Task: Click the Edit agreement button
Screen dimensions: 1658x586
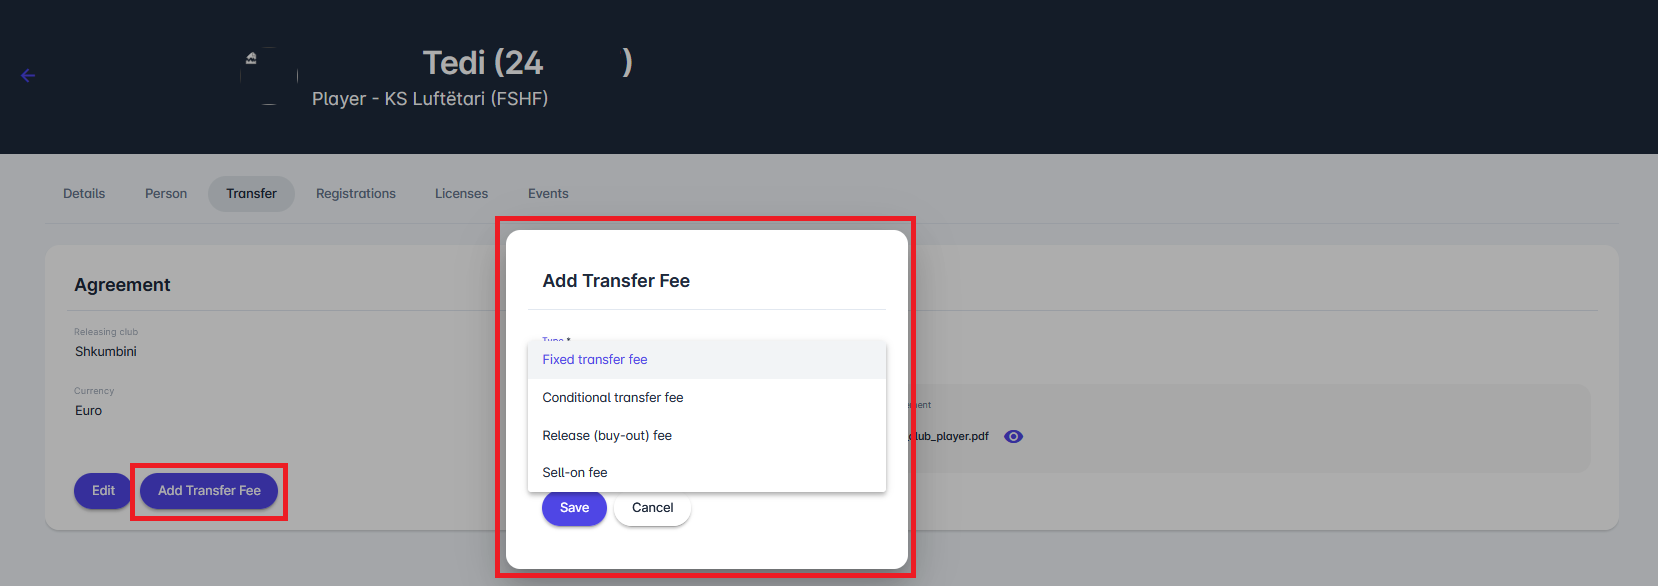Action: (103, 491)
